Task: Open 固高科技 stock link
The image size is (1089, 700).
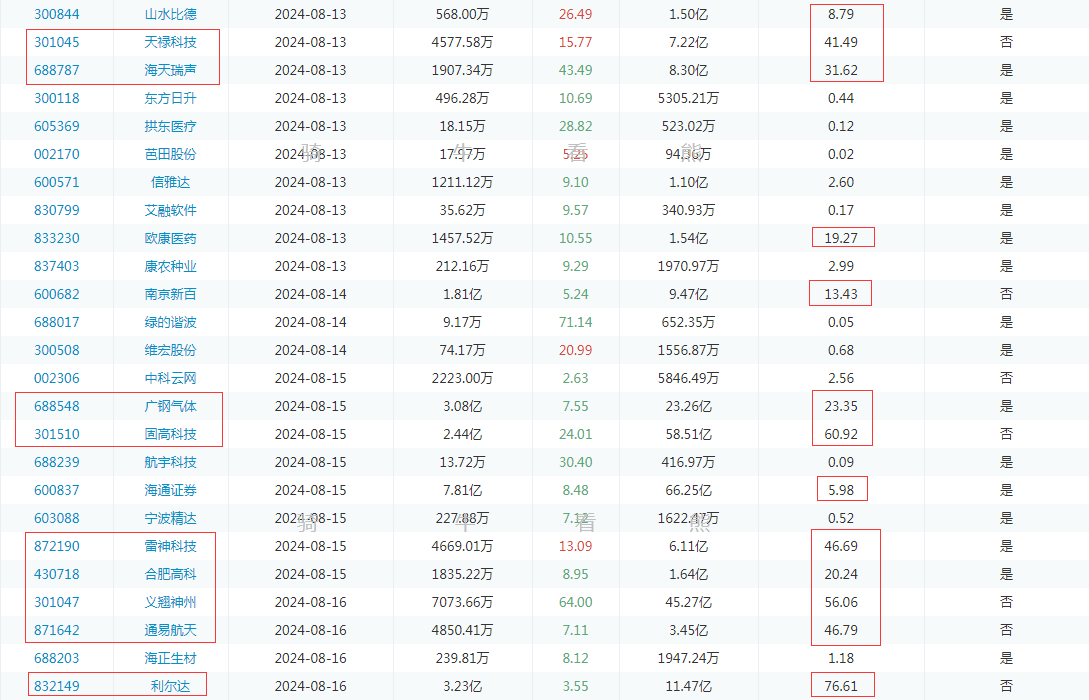Action: pyautogui.click(x=170, y=434)
